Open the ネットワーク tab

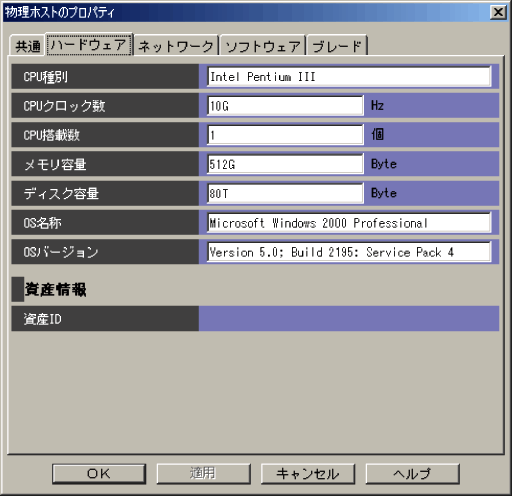pos(176,45)
